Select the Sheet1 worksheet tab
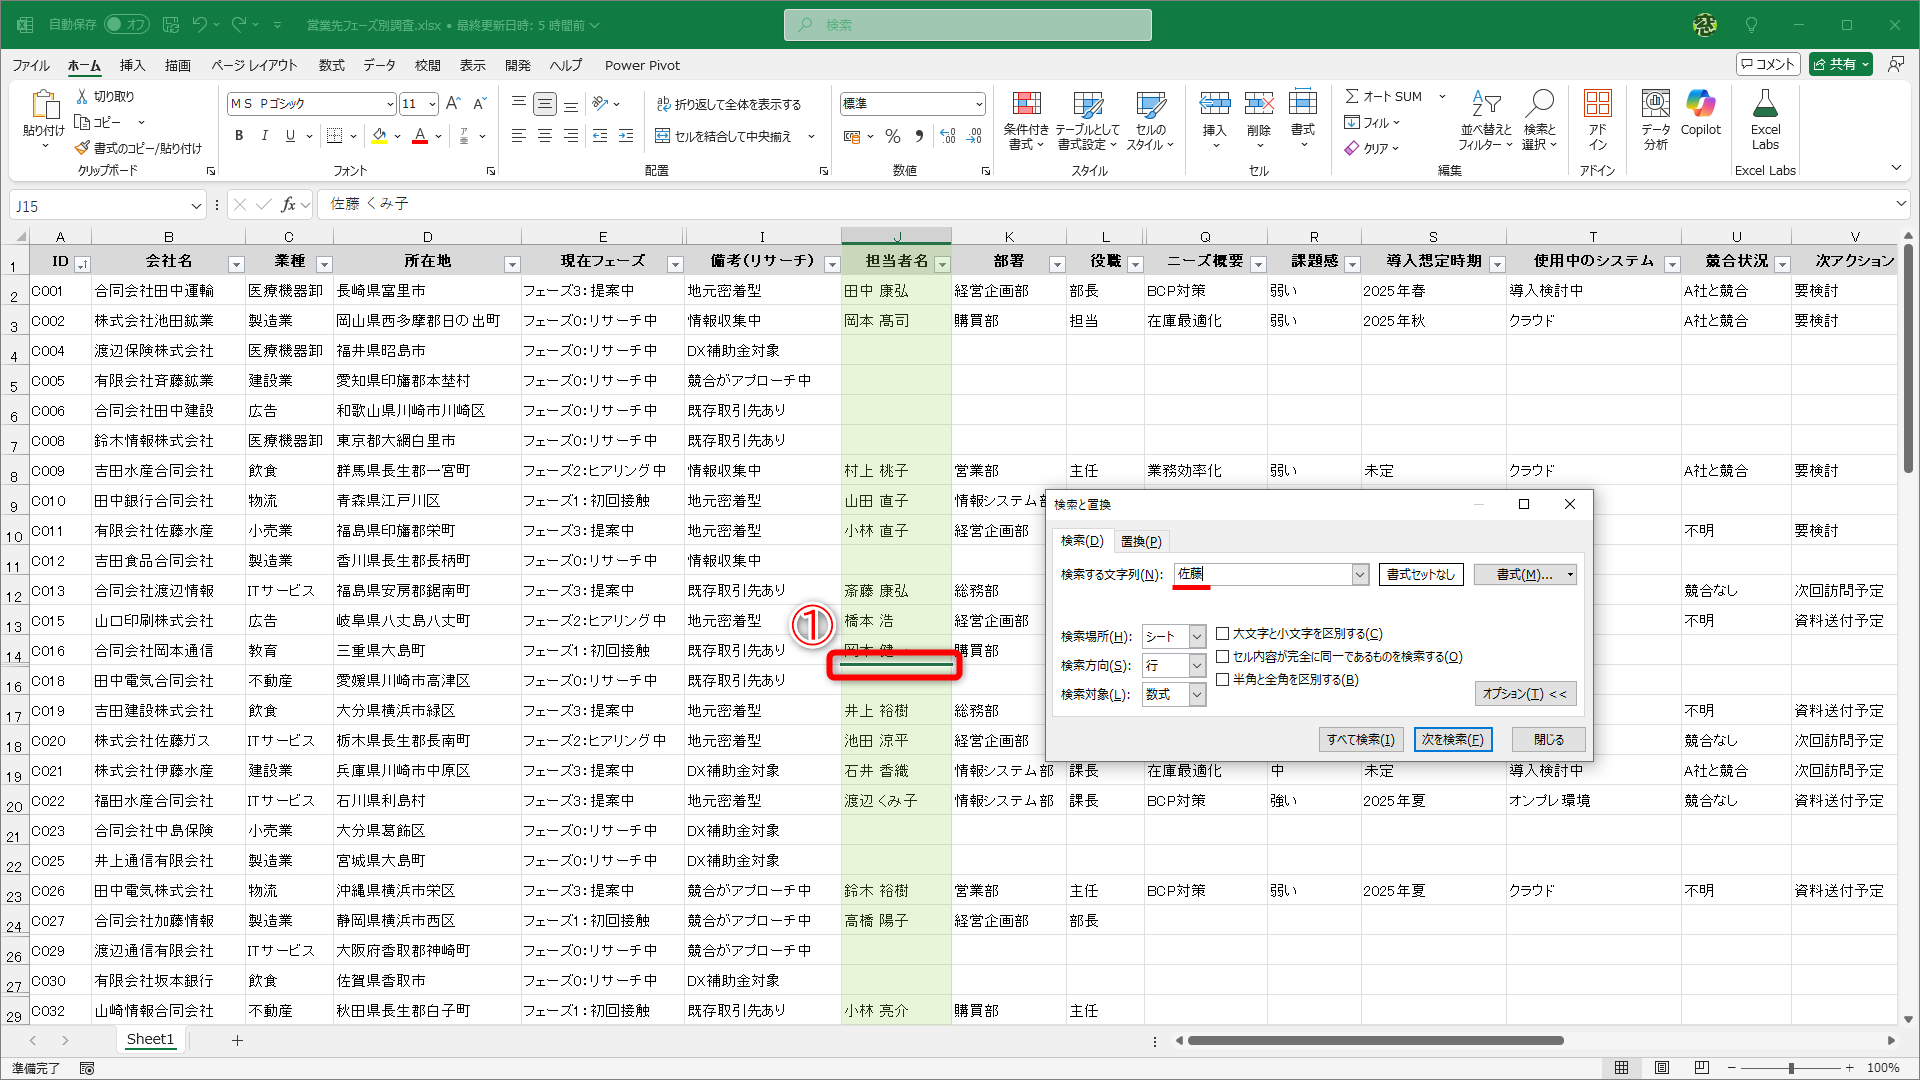This screenshot has height=1080, width=1920. pyautogui.click(x=150, y=1039)
